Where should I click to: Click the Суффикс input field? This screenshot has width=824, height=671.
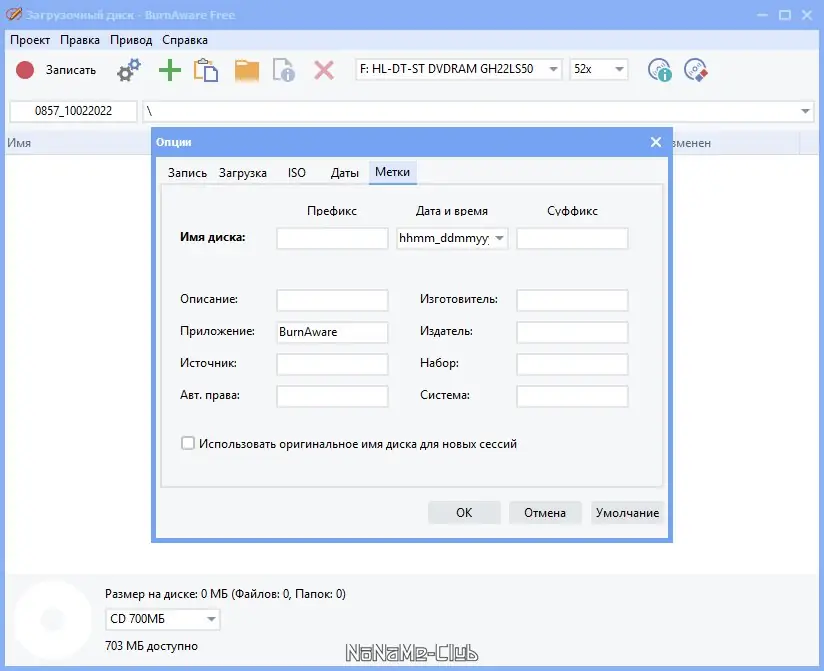(x=572, y=238)
